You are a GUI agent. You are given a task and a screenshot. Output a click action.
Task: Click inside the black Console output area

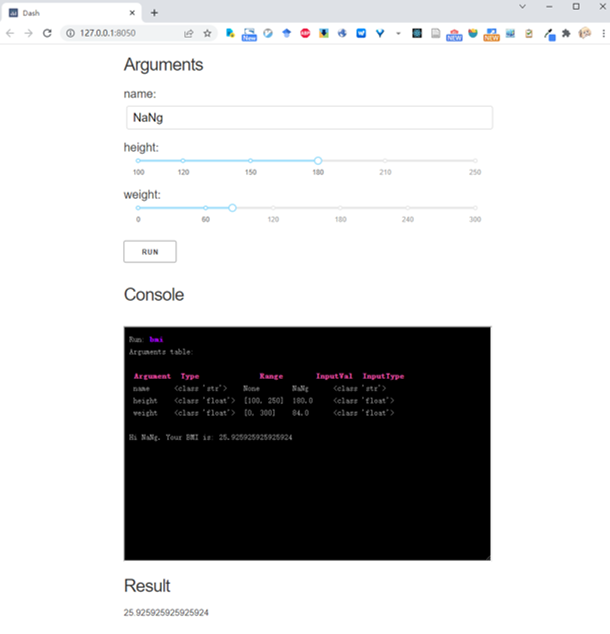coord(307,444)
